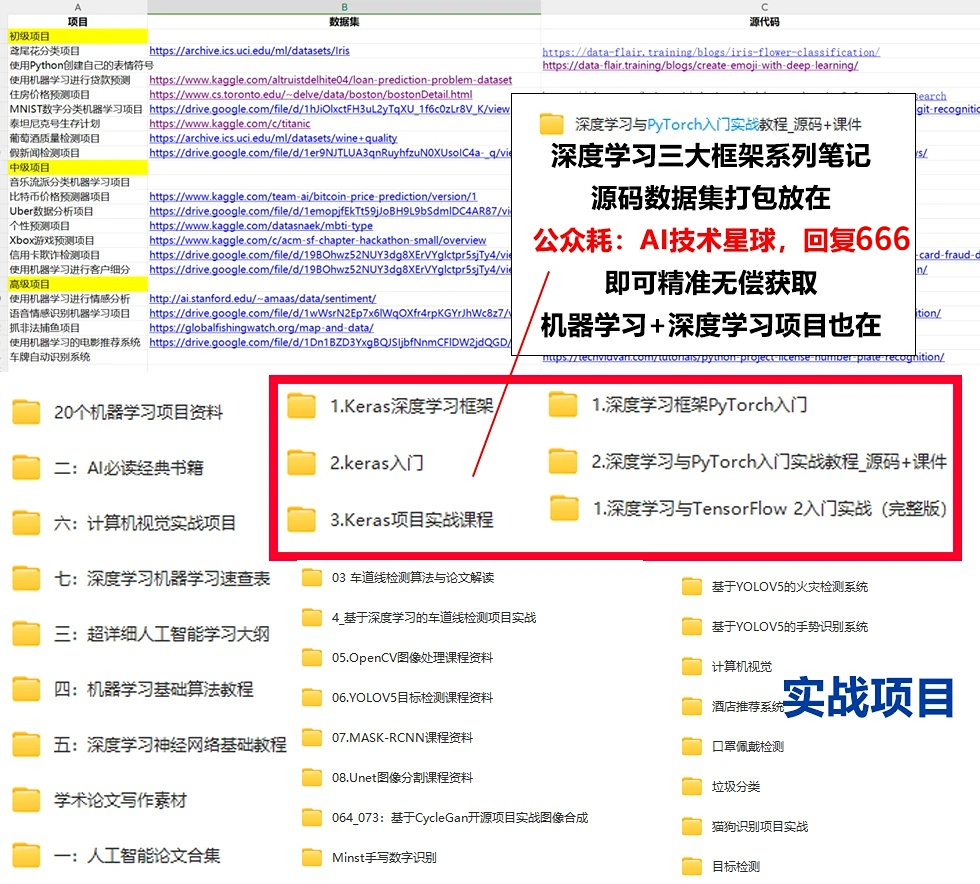Open the 五：深度学习神经网络基础教程 folder icon
The width and height of the screenshot is (980, 884).
pos(26,745)
